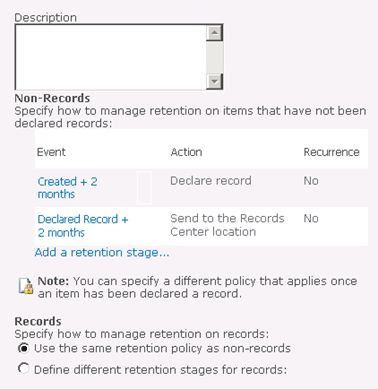Open the dropdown beside 'Created + 2 months'
The image size is (378, 389).
click(x=144, y=188)
